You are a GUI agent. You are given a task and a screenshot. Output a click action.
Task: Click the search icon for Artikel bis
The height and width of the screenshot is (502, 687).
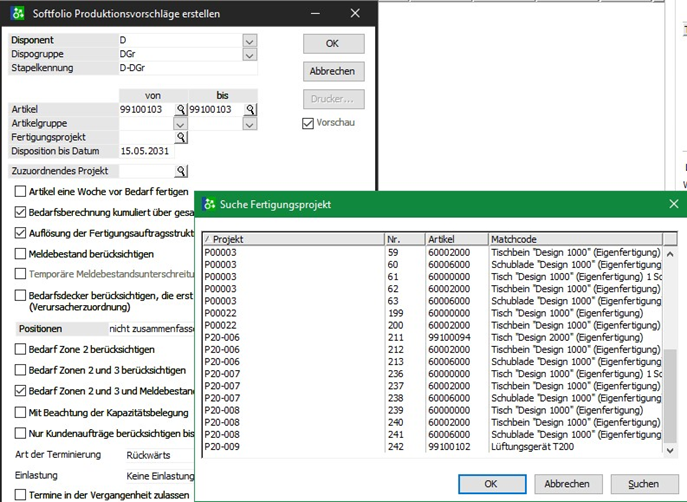[251, 109]
